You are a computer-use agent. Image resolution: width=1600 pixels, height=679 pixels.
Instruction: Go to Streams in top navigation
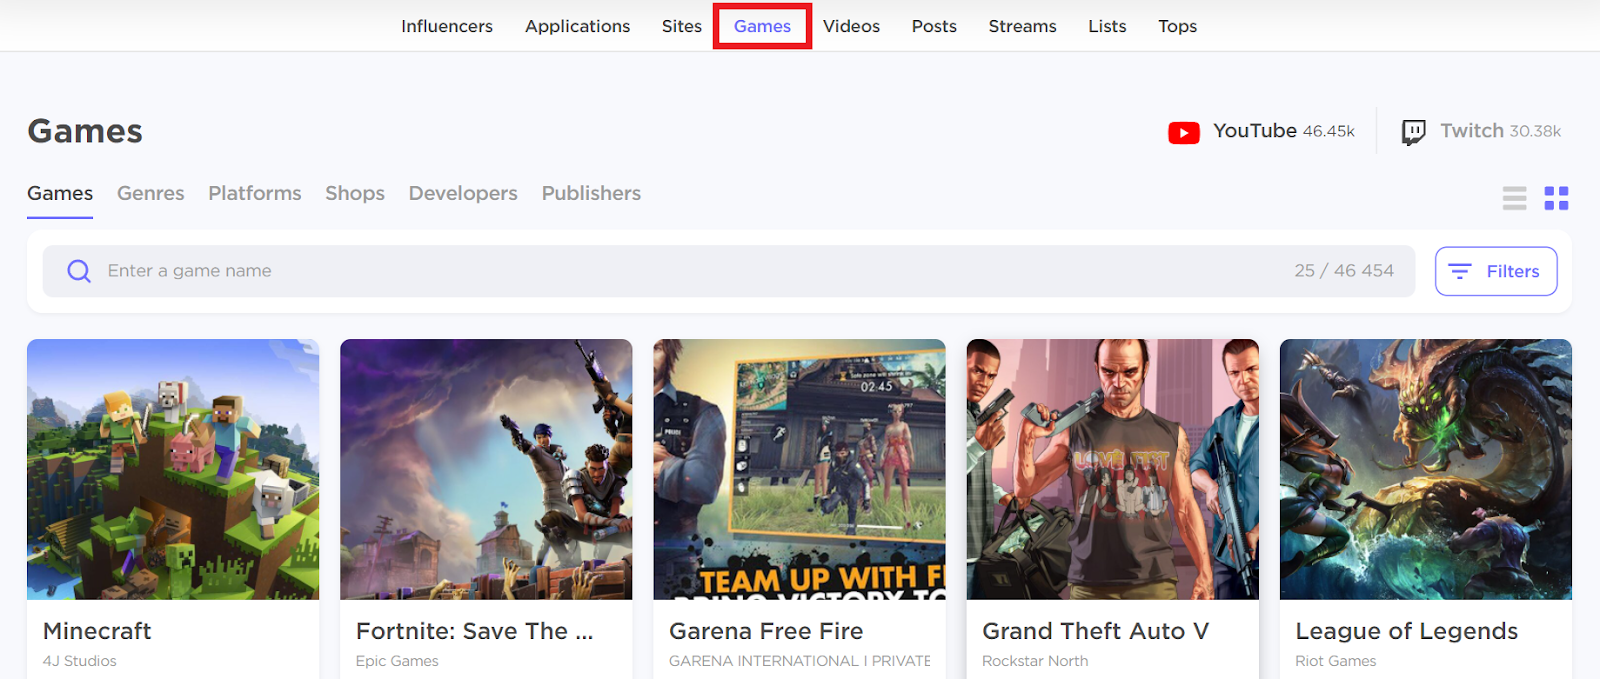click(1022, 26)
